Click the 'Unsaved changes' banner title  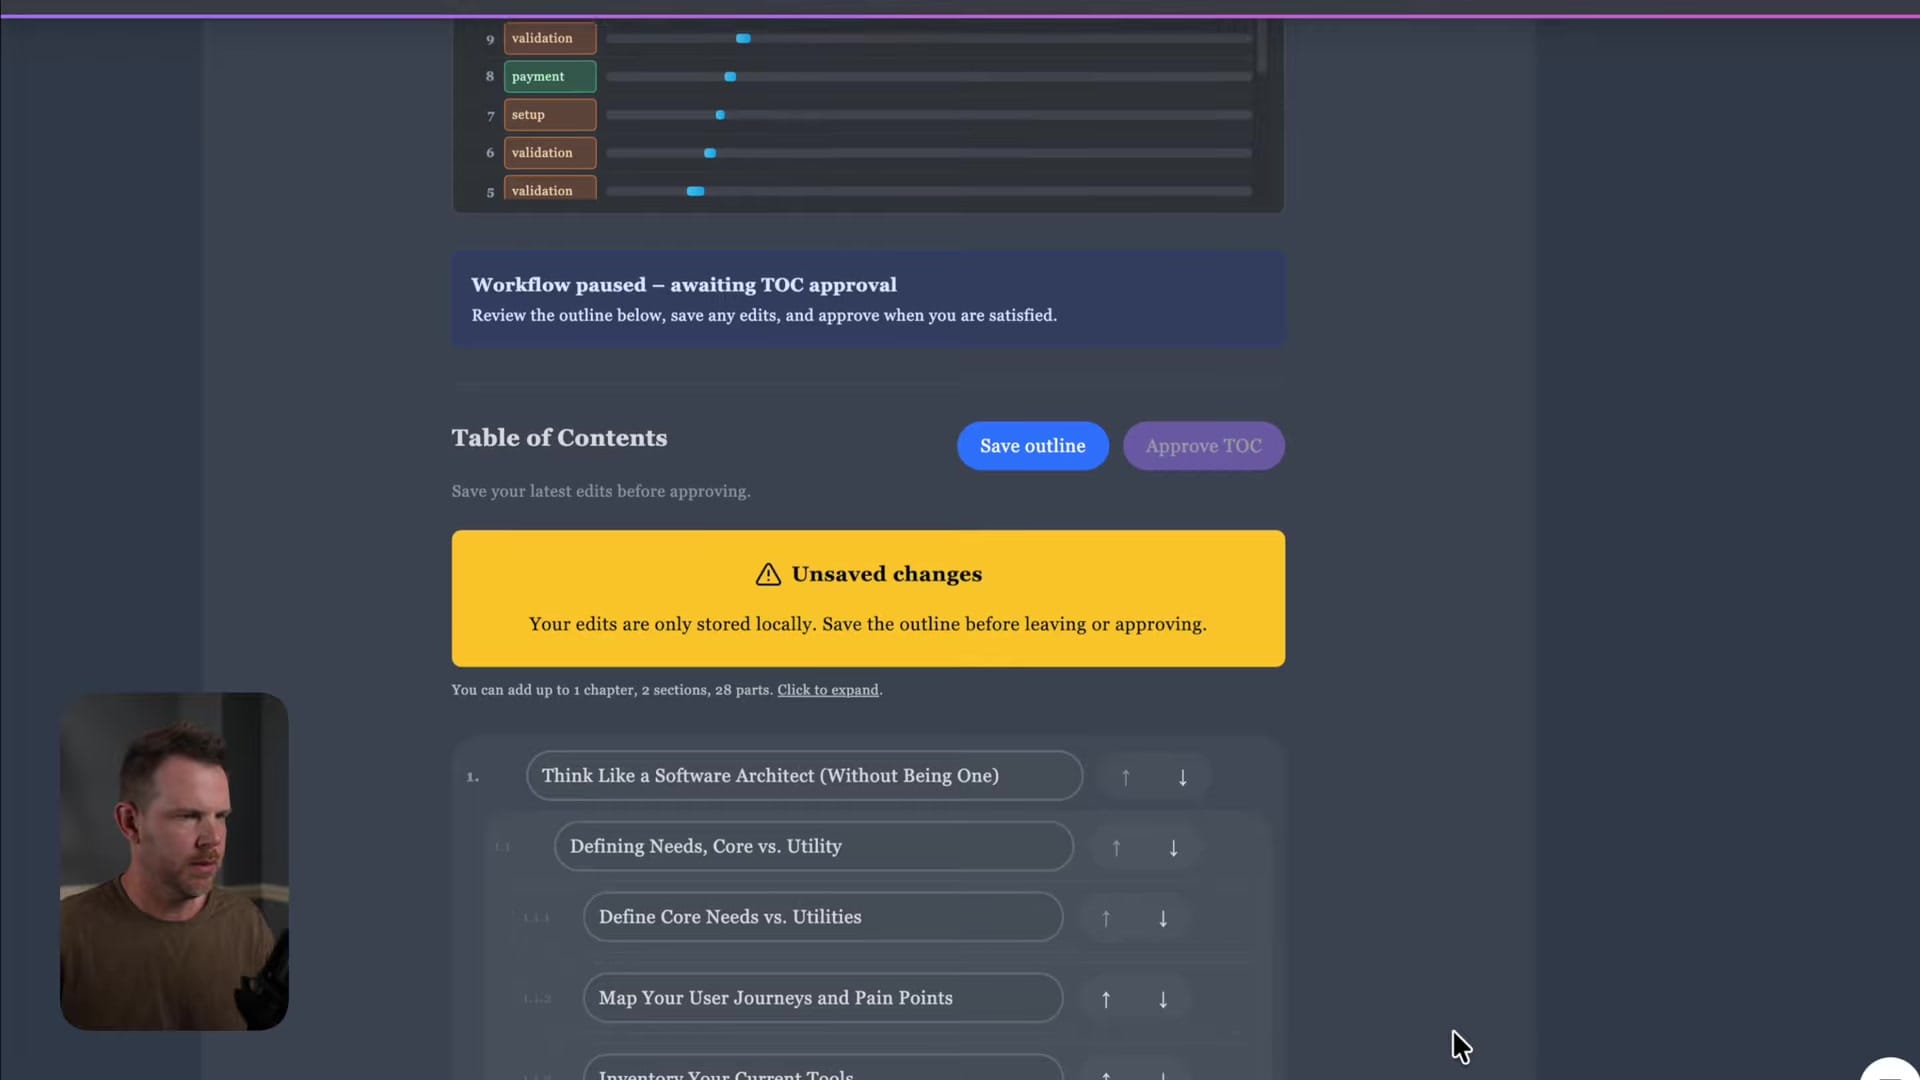click(x=887, y=574)
